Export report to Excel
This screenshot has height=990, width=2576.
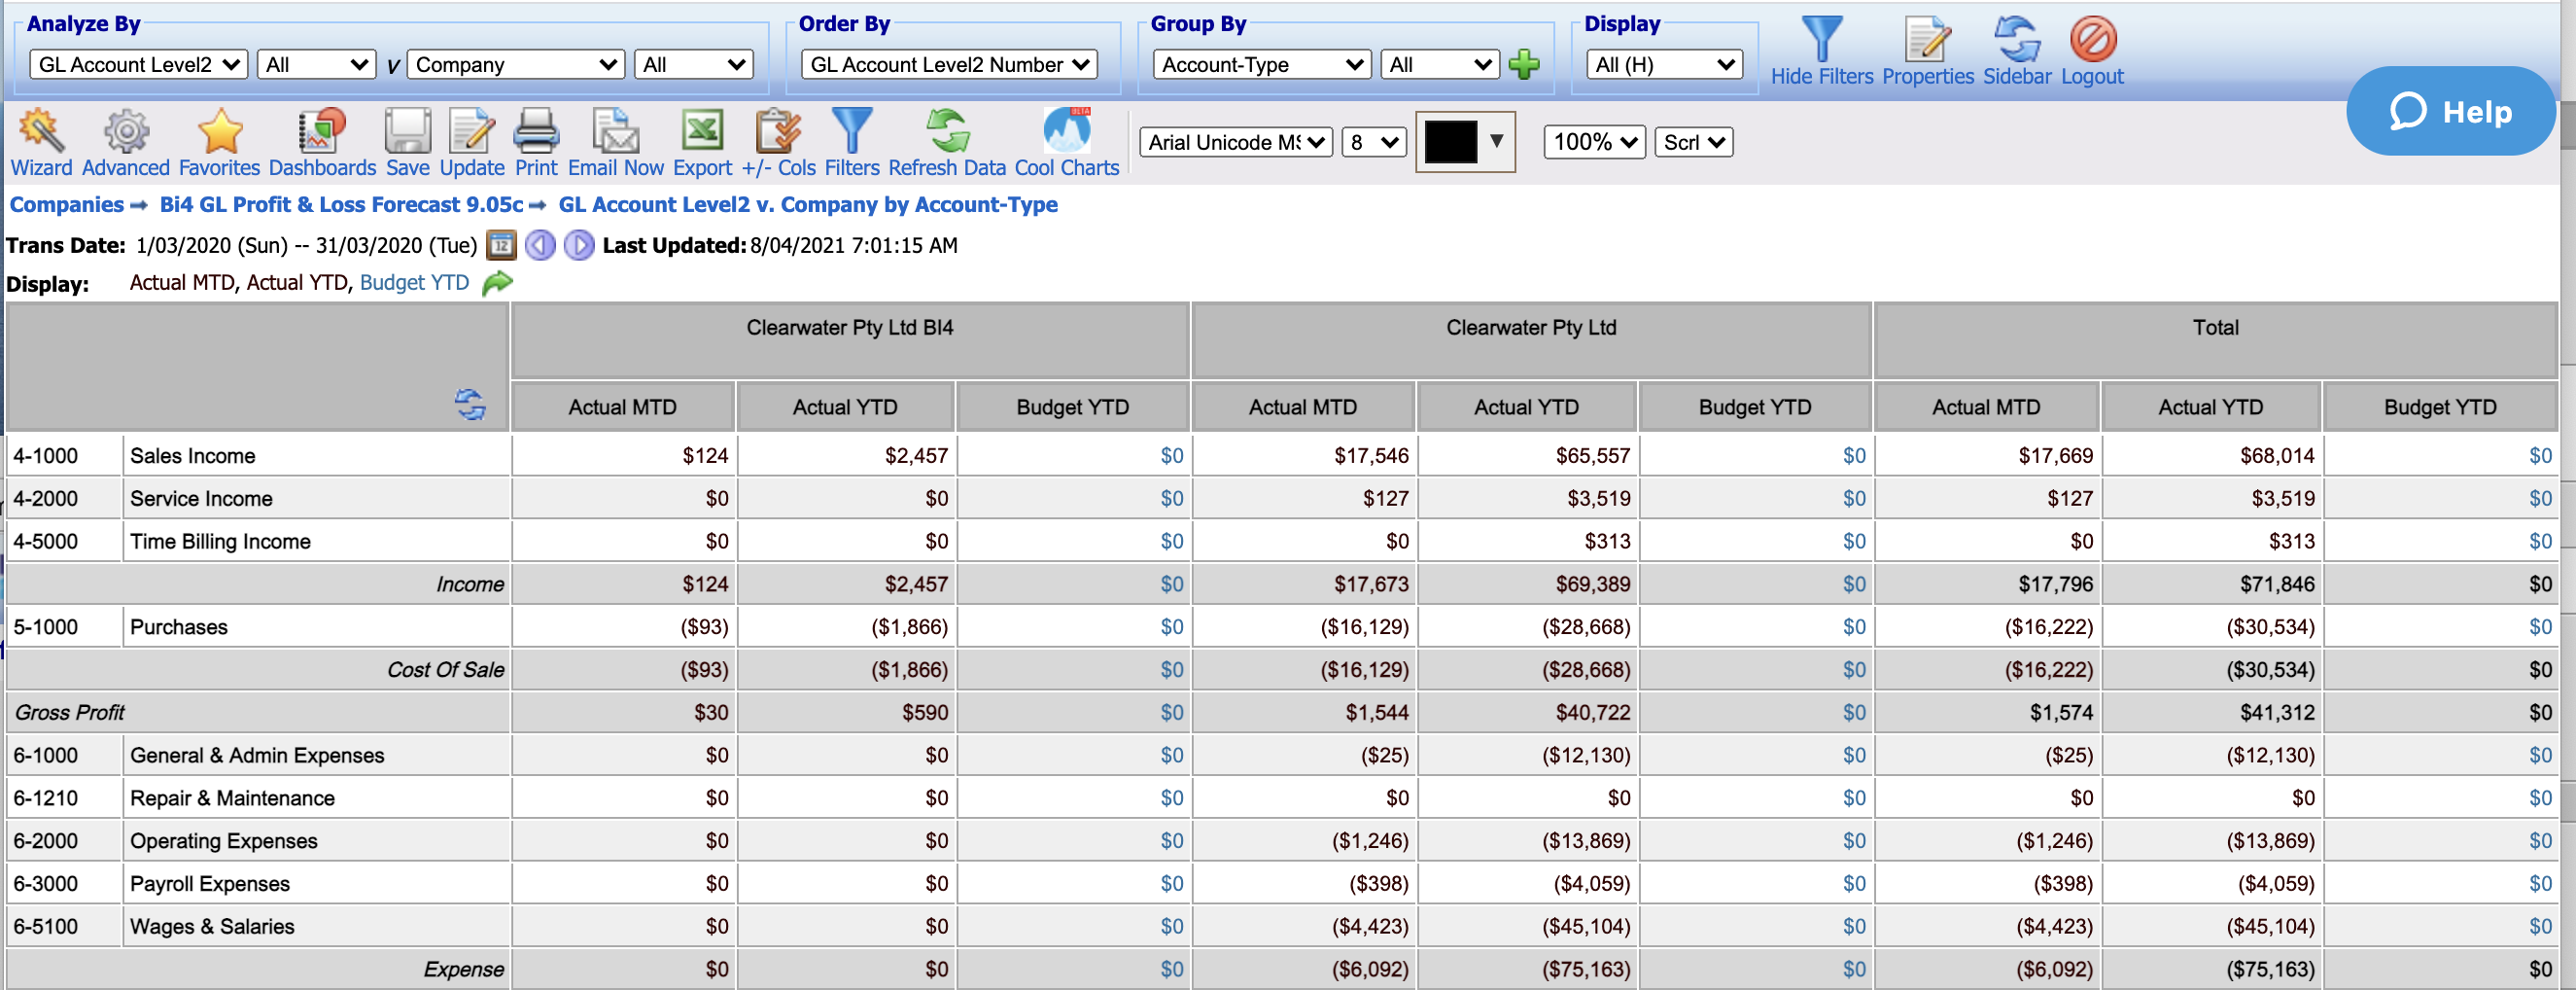pos(702,131)
